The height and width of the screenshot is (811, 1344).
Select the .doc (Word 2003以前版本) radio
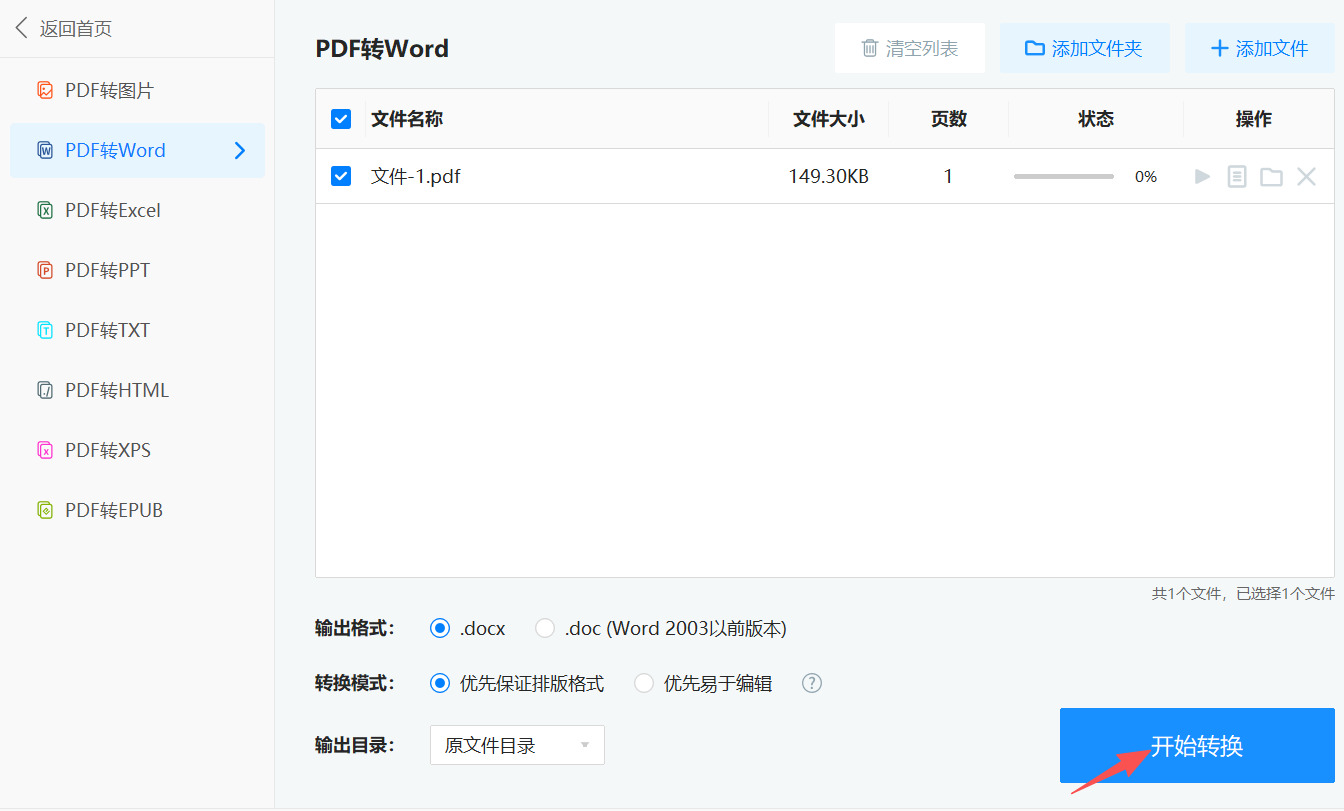545,629
